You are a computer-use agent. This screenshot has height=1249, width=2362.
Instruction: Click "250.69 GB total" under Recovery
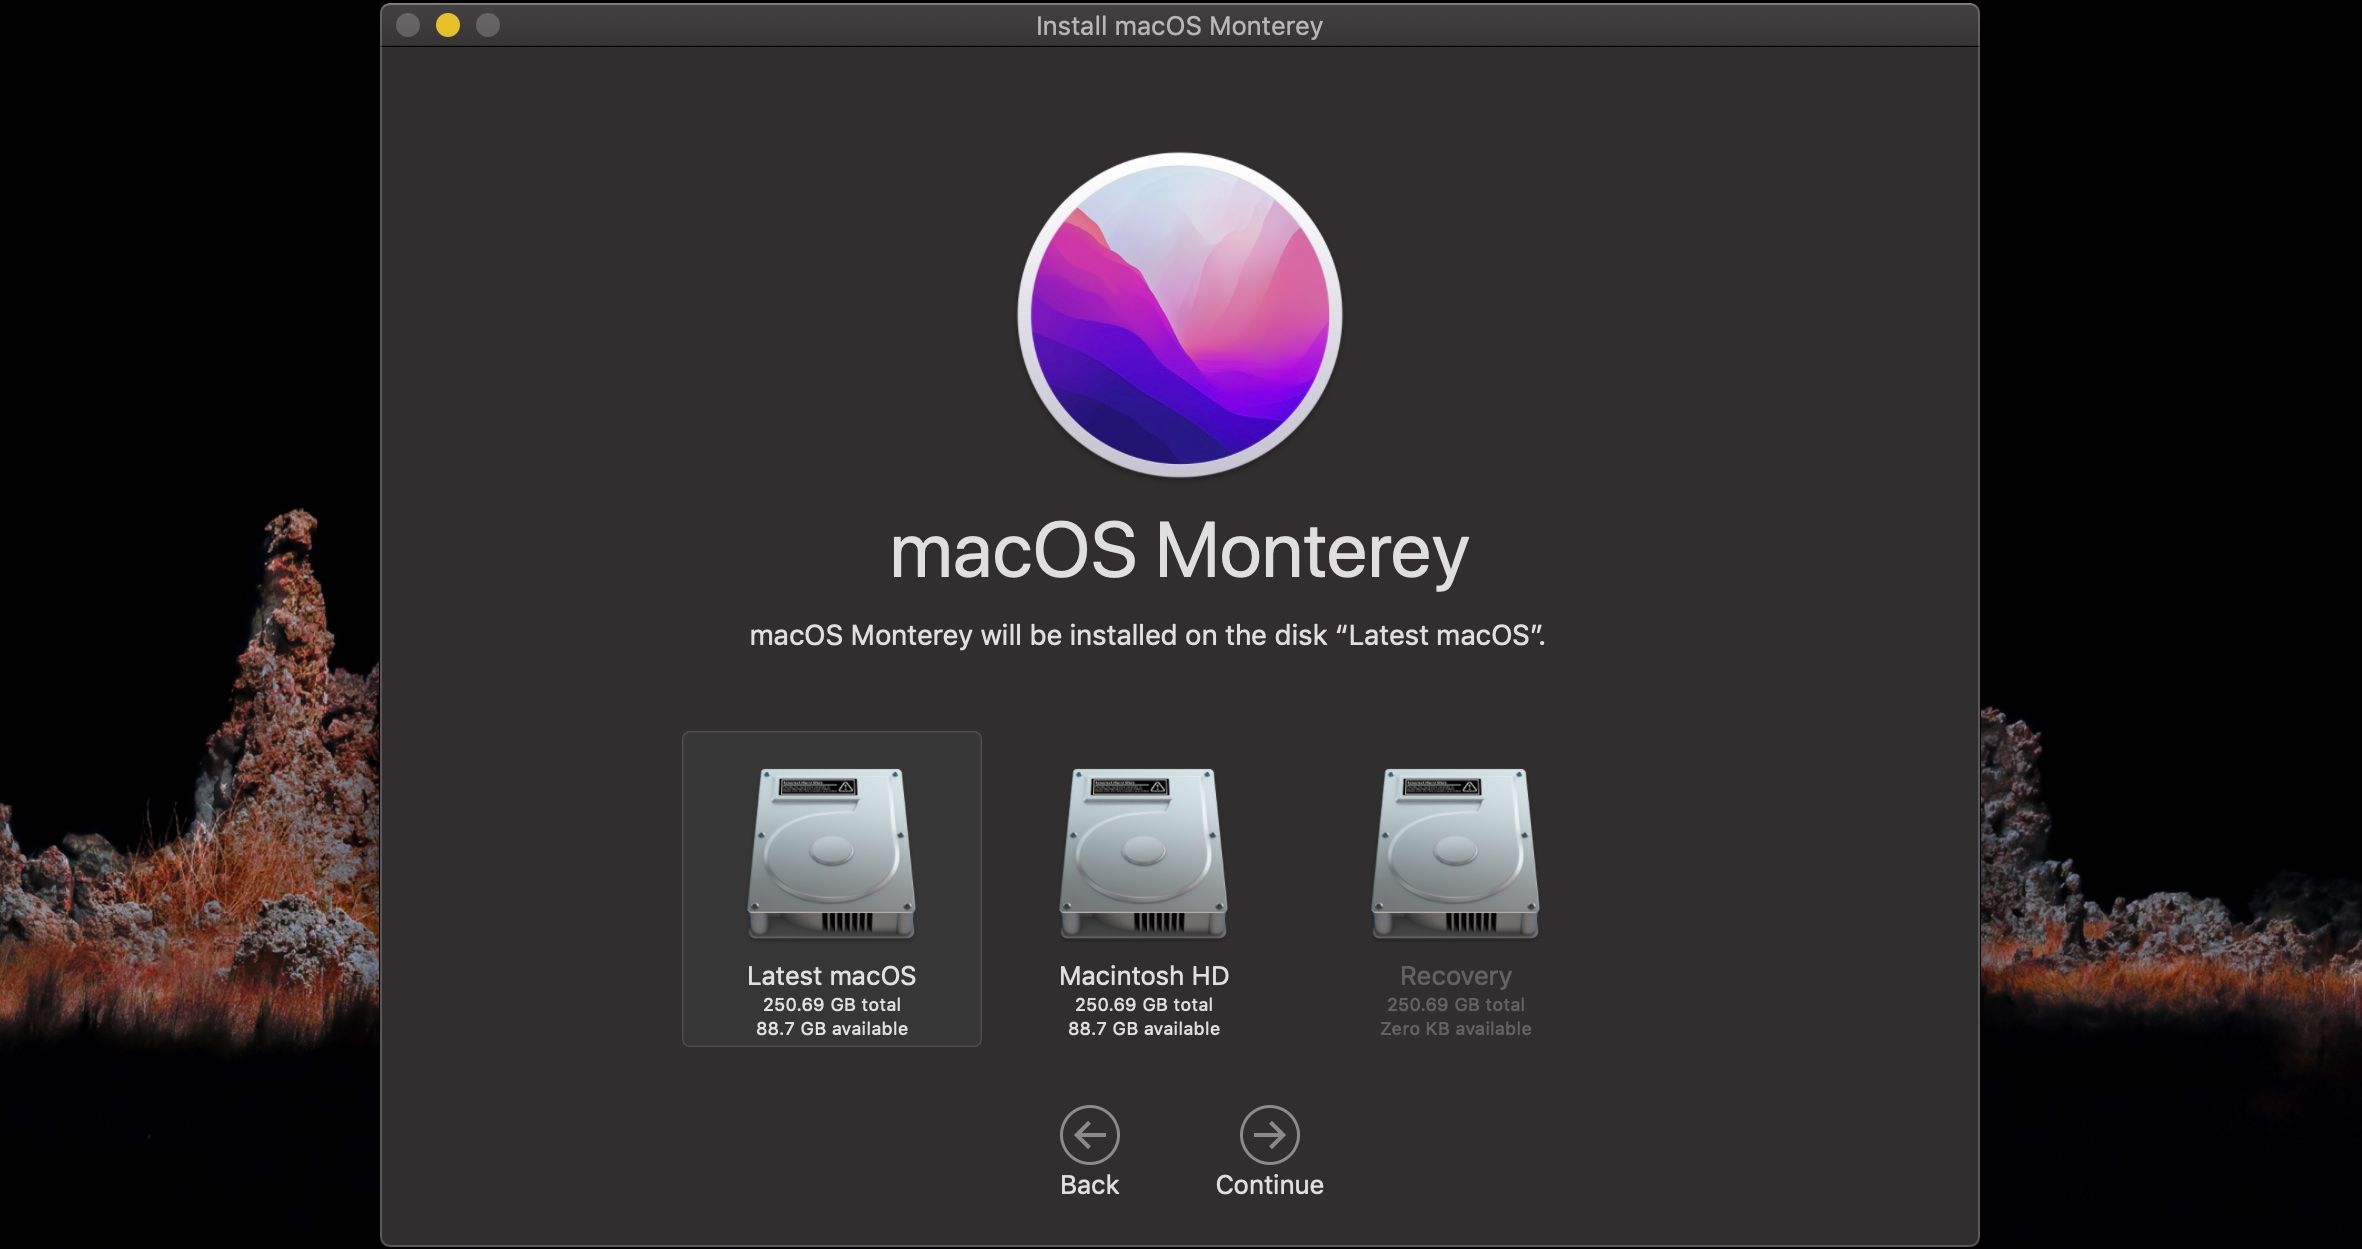pyautogui.click(x=1455, y=1004)
